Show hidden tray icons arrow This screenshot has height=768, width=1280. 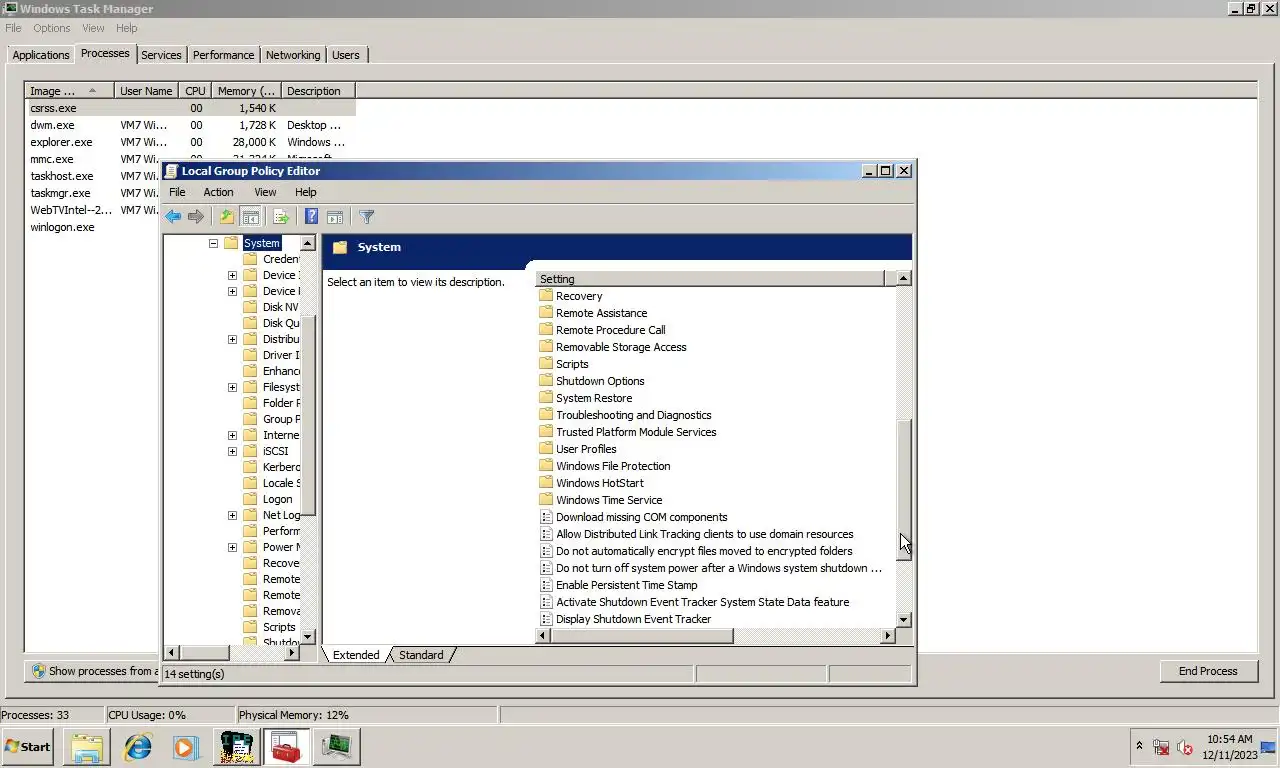click(x=1139, y=747)
